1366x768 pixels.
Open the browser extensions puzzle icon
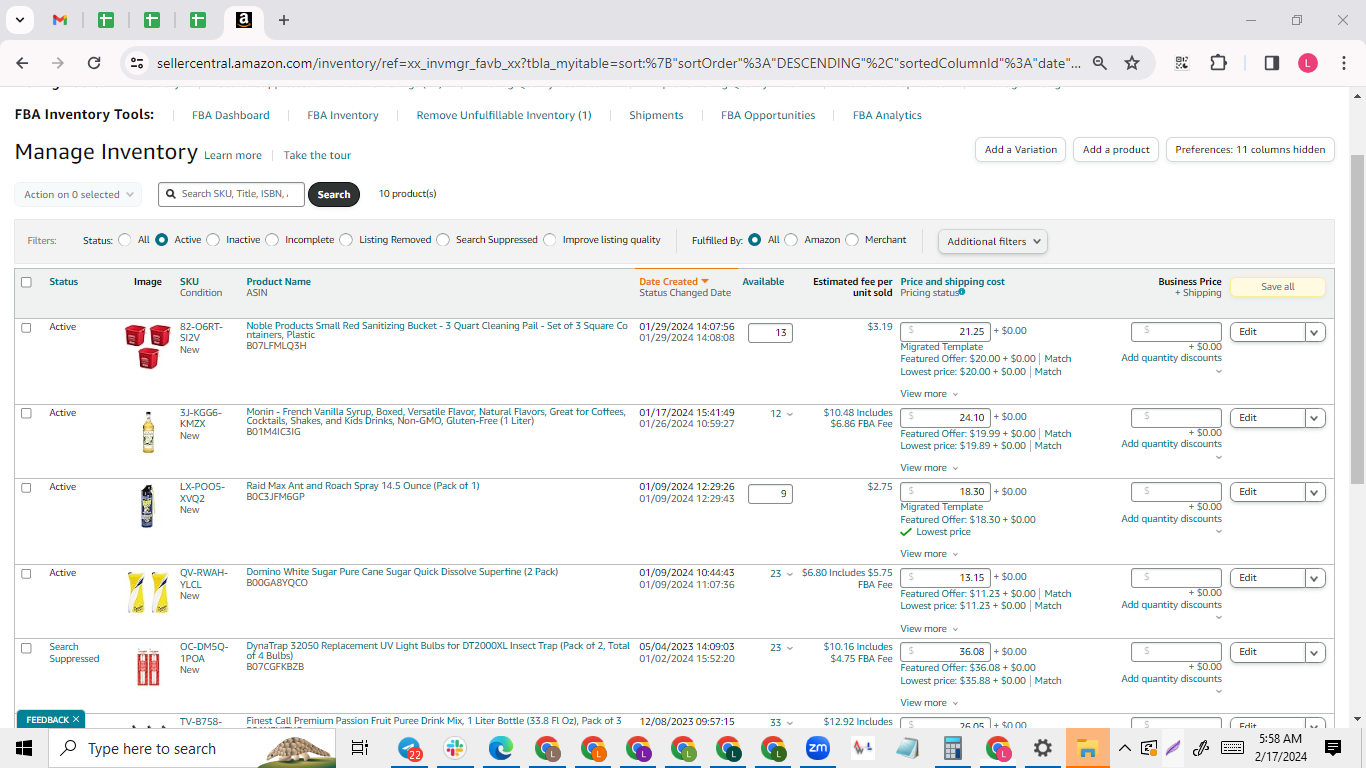1218,63
